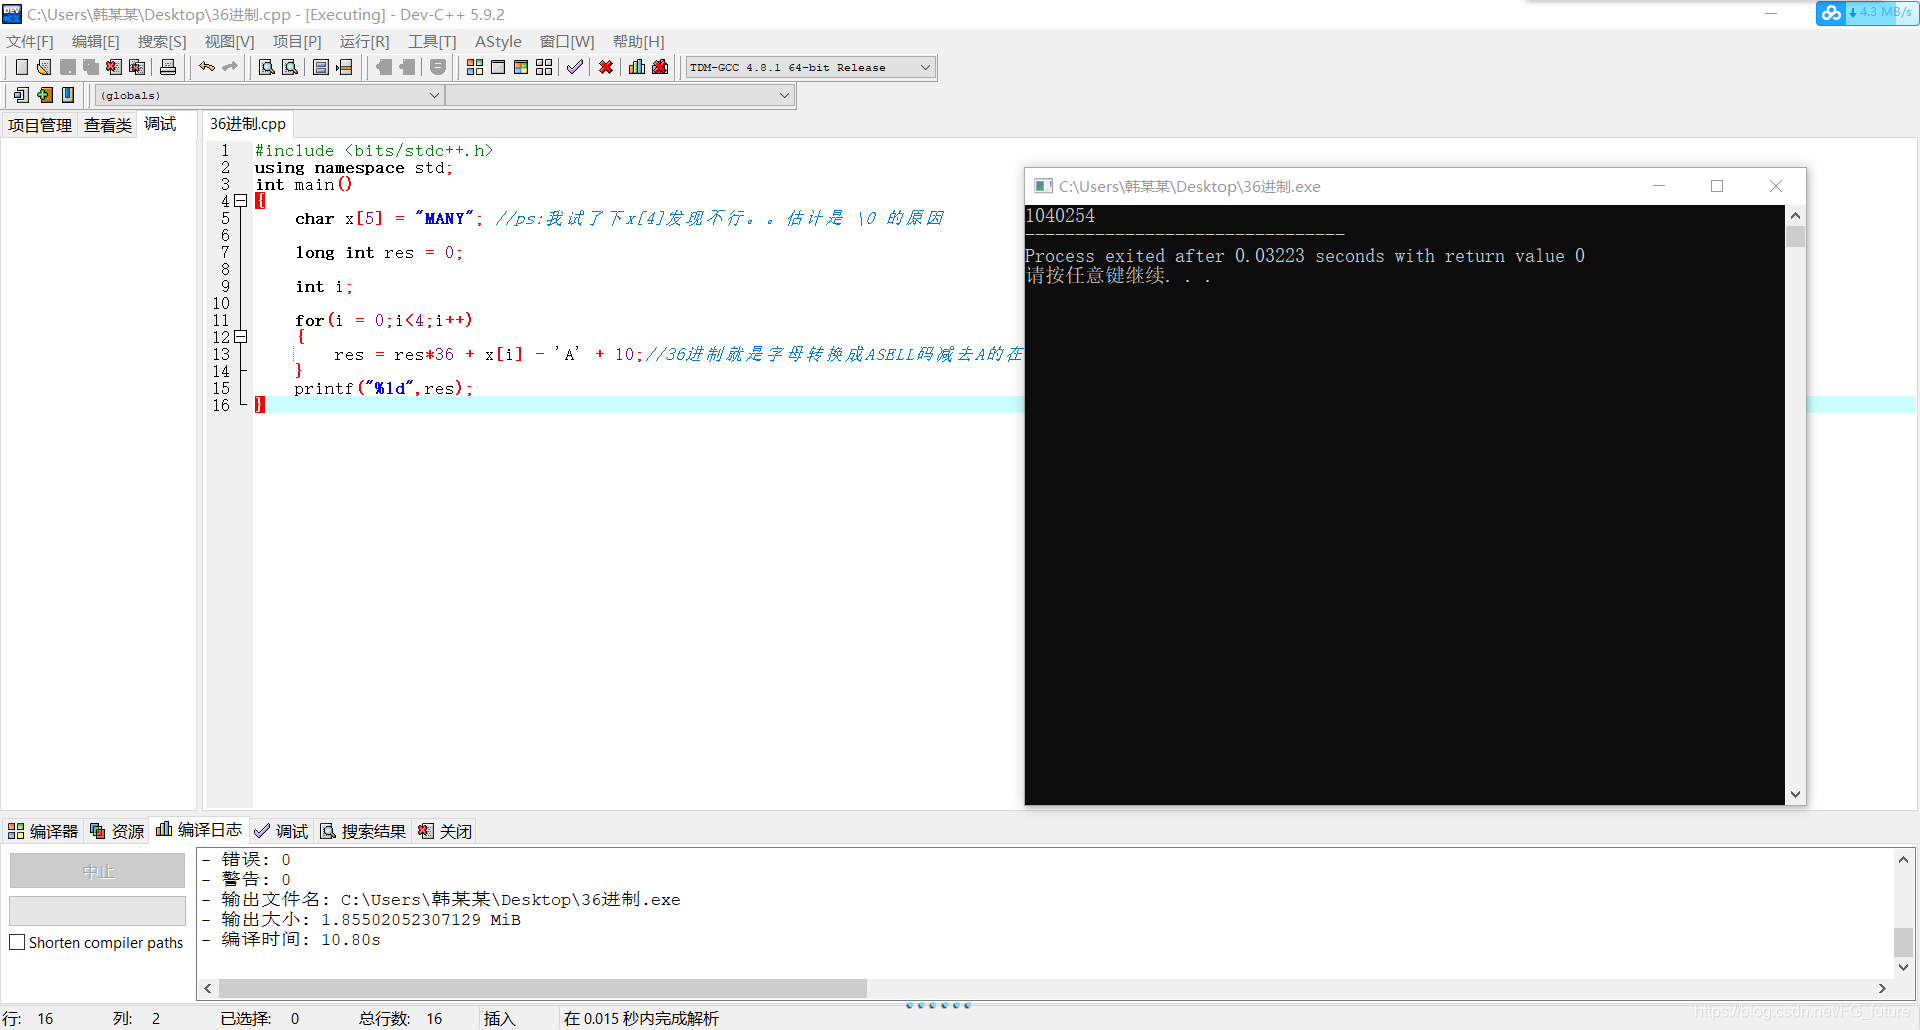Image resolution: width=1920 pixels, height=1030 pixels.
Task: Open the 搜索[S] menu
Action: pos(162,41)
